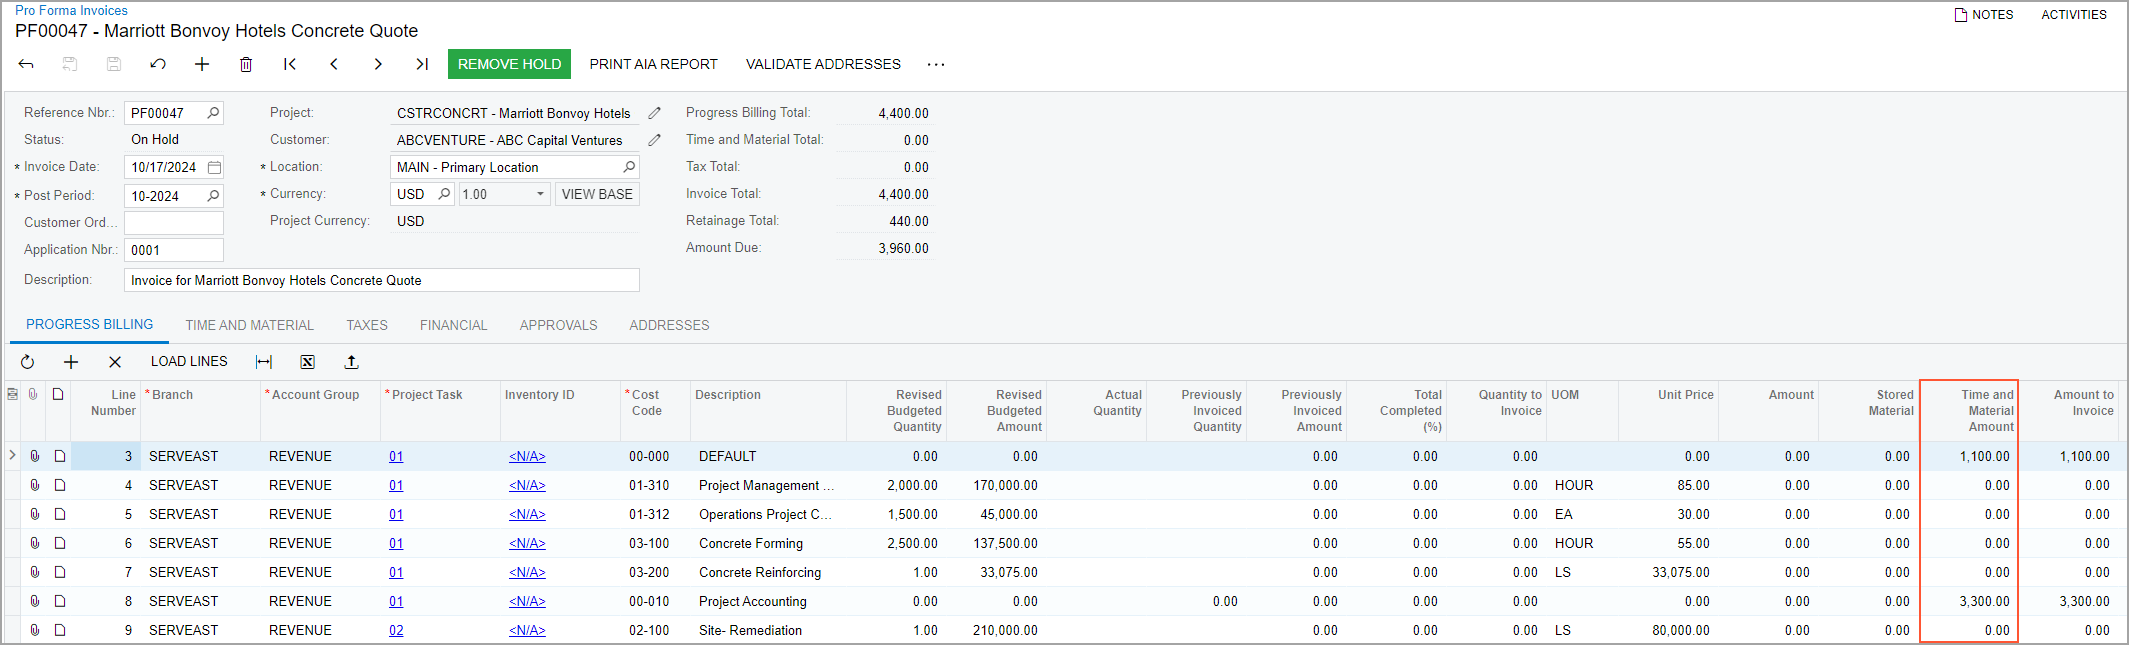Click the back arrow icon in toolbar

(26, 64)
